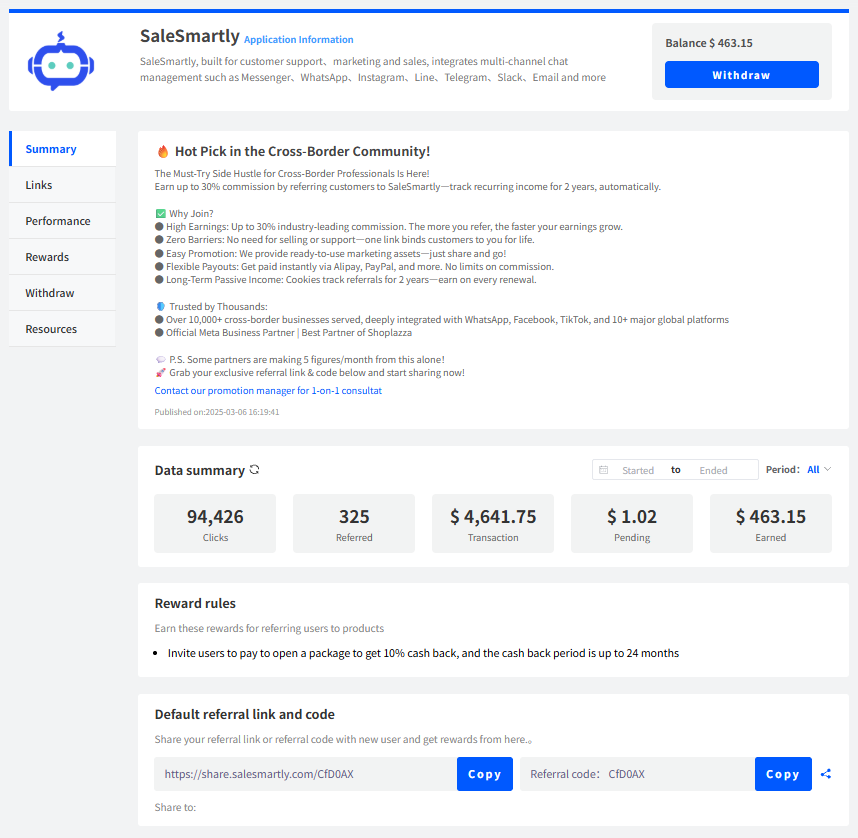Click the fire emoji icon by Hot Pick
The height and width of the screenshot is (838, 858).
[163, 151]
